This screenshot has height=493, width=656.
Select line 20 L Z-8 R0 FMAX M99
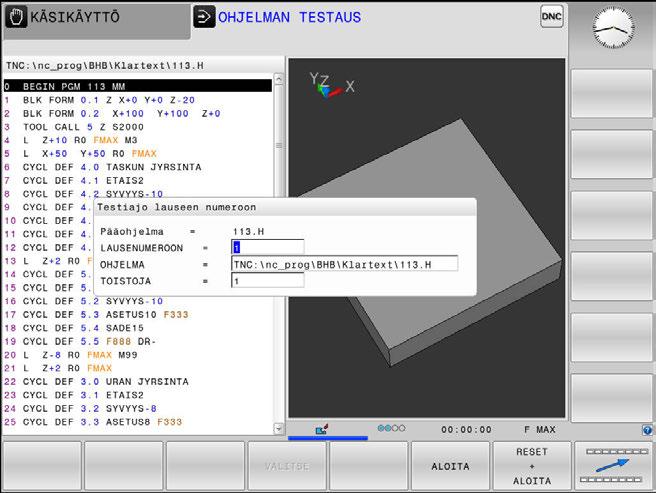[x=138, y=354]
